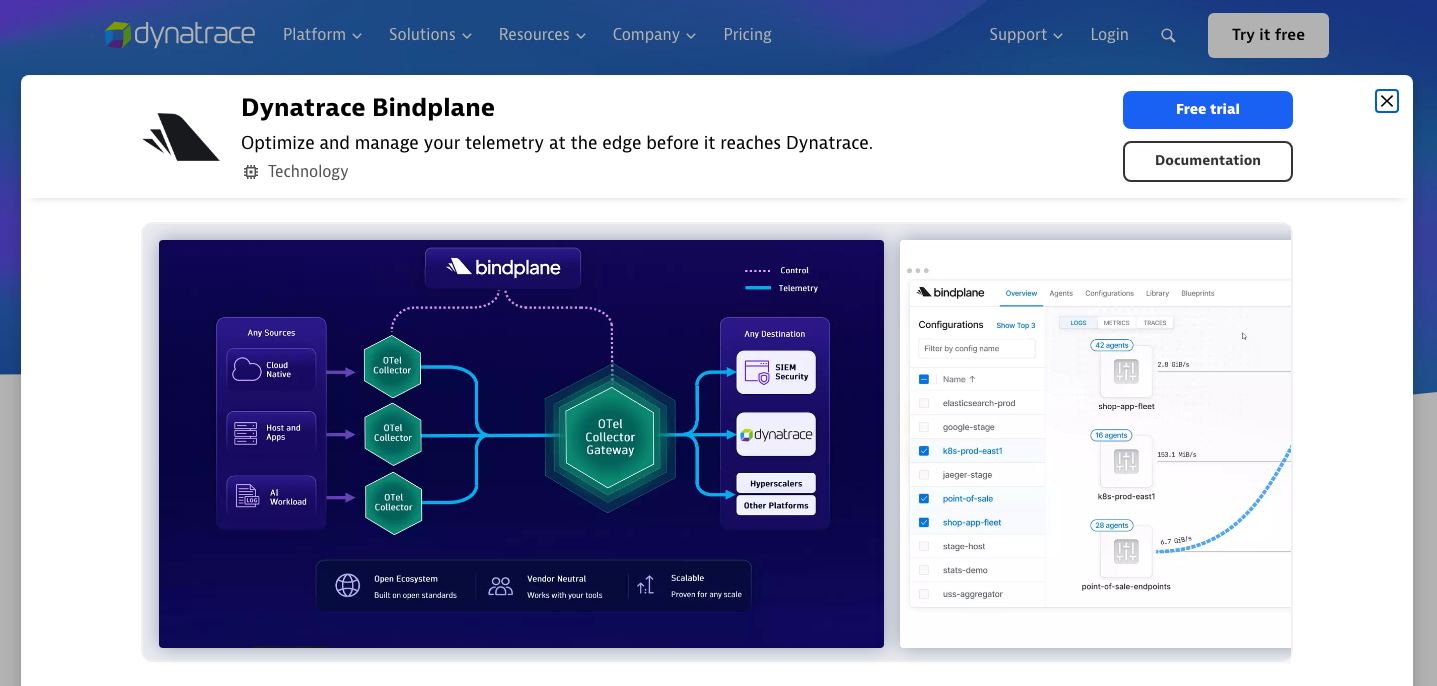The image size is (1437, 686).
Task: Click the 42 agents badge
Action: click(1111, 345)
